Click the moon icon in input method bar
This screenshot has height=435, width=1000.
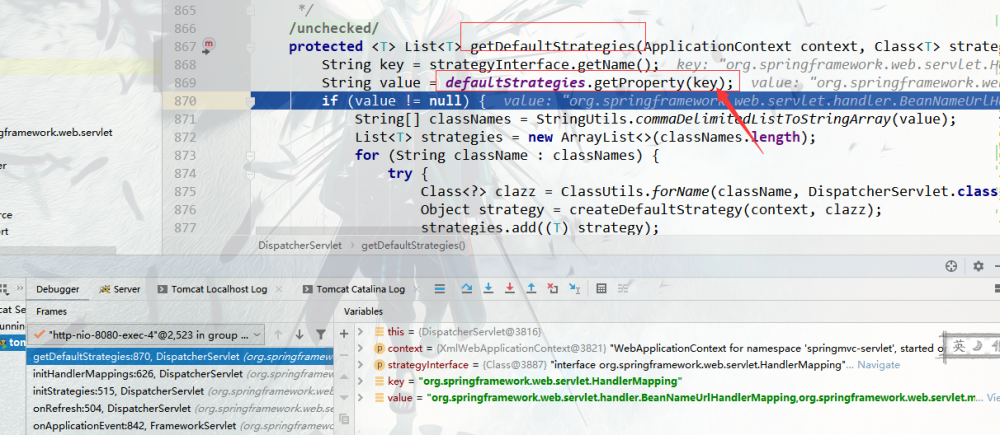(x=976, y=346)
